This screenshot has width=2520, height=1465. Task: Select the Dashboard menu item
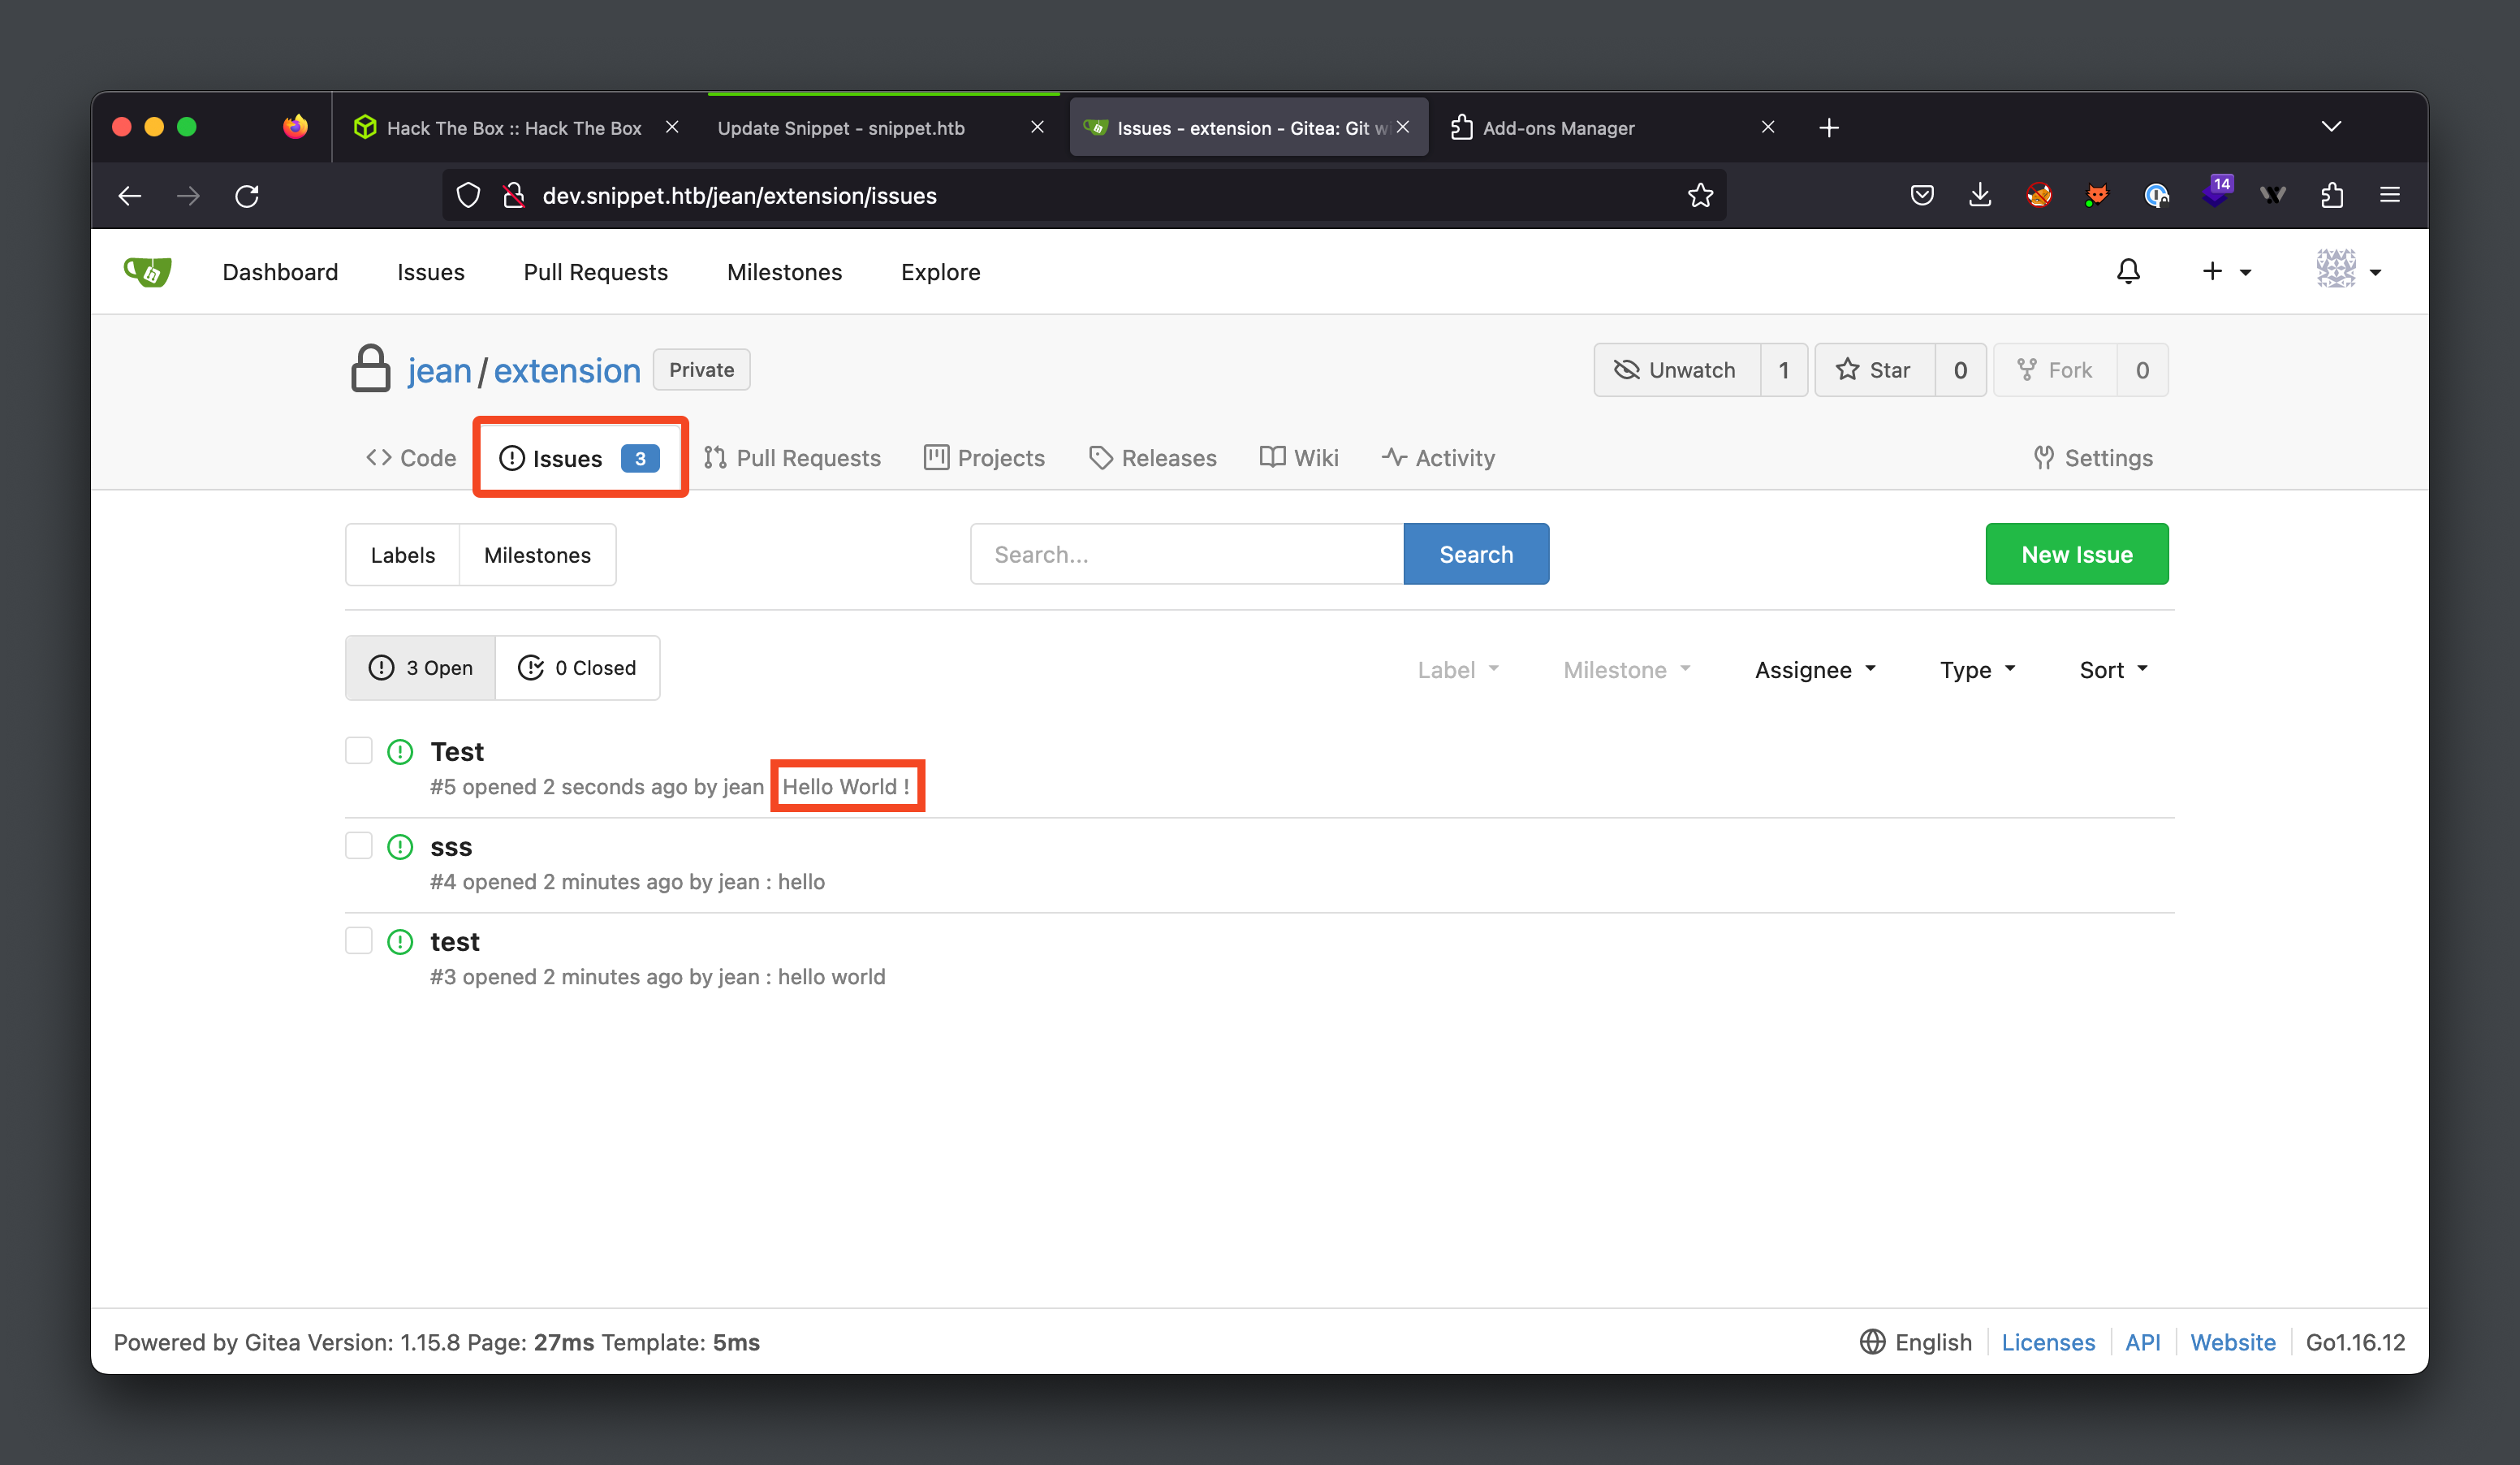278,270
